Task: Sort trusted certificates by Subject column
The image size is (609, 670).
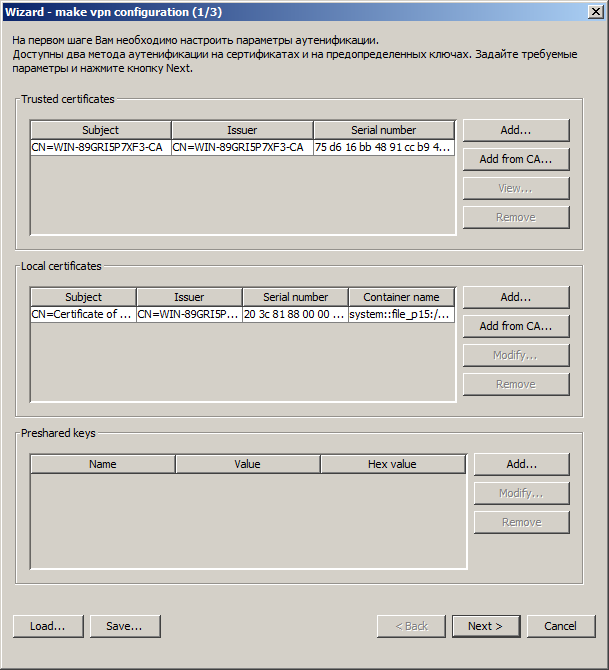Action: (100, 130)
